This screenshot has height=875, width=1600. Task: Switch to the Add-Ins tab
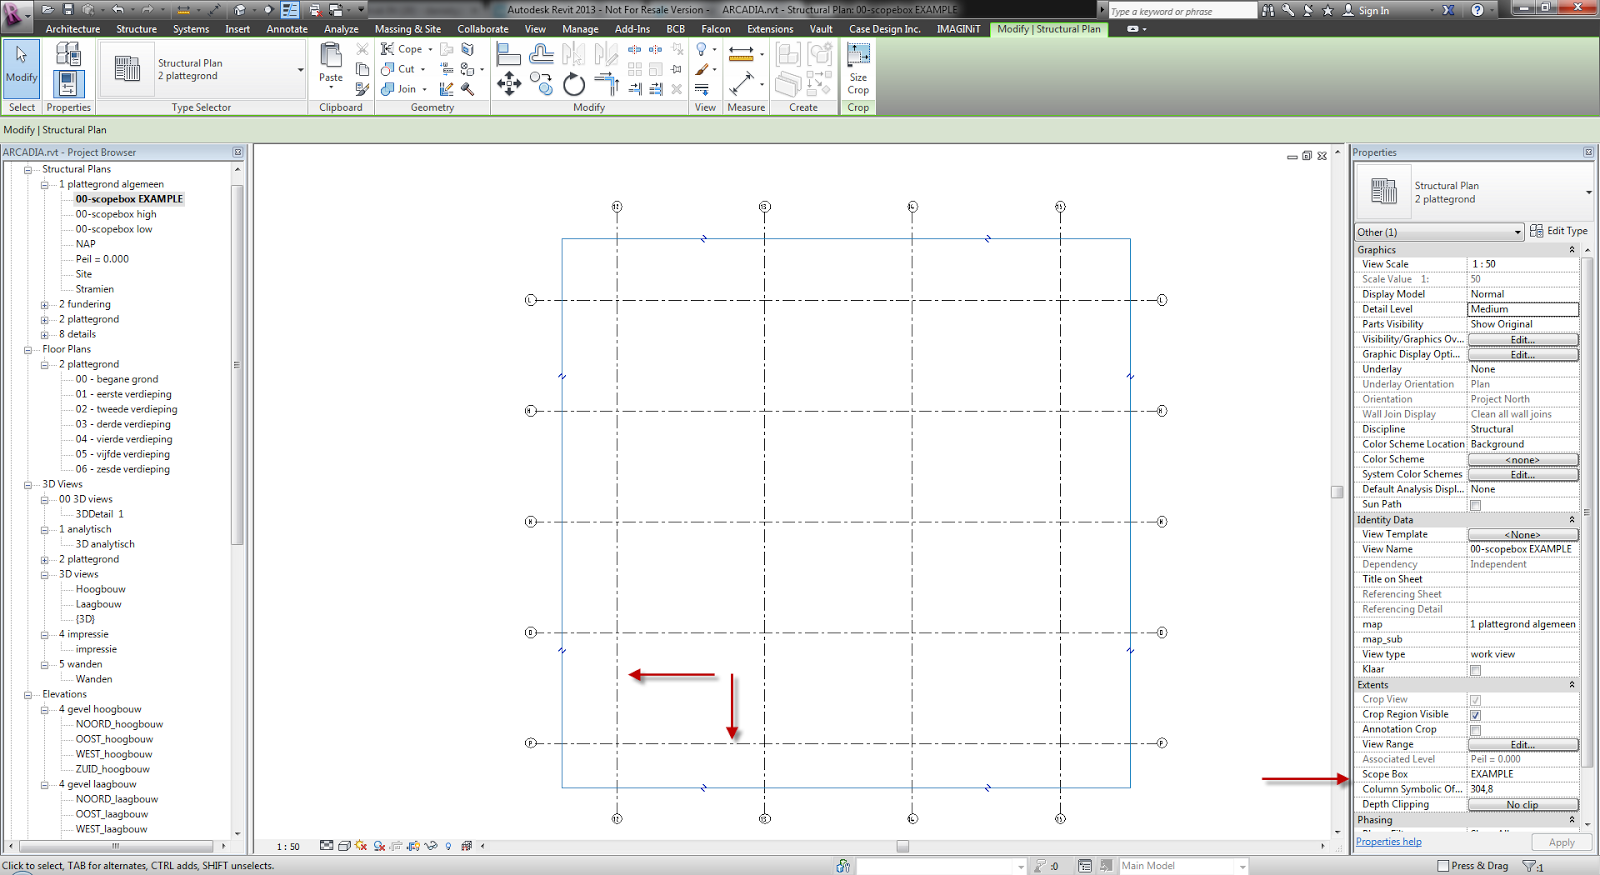tap(632, 29)
